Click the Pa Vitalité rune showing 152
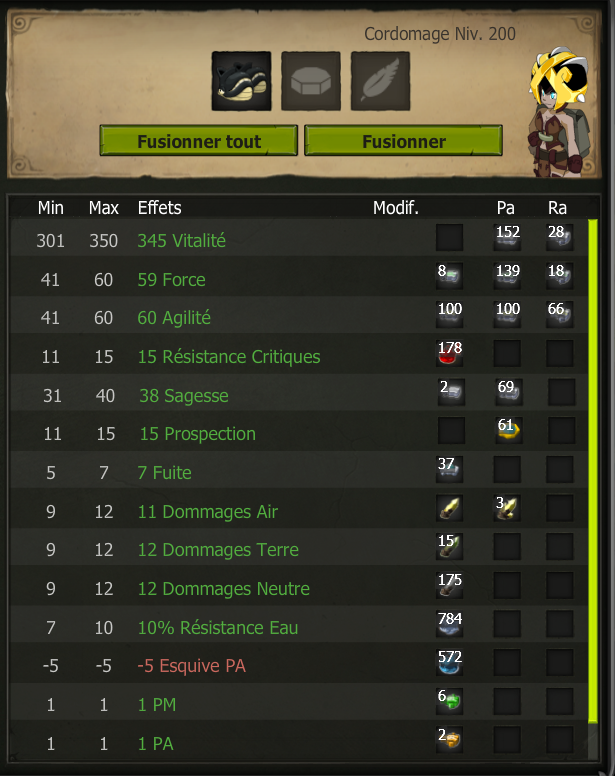Viewport: 615px width, 776px height. pos(507,237)
